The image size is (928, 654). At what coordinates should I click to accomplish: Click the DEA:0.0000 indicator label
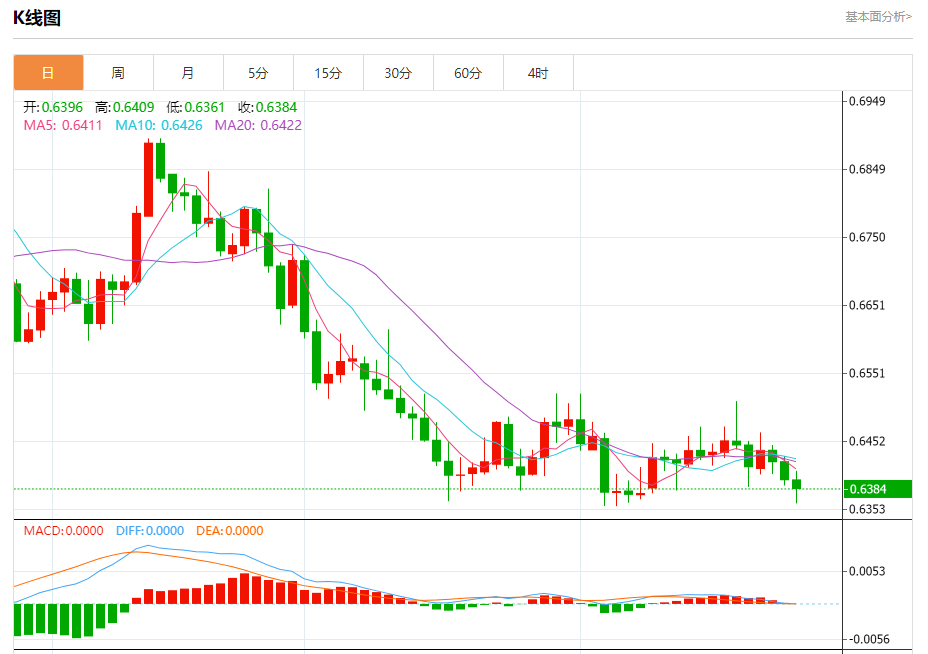point(230,531)
